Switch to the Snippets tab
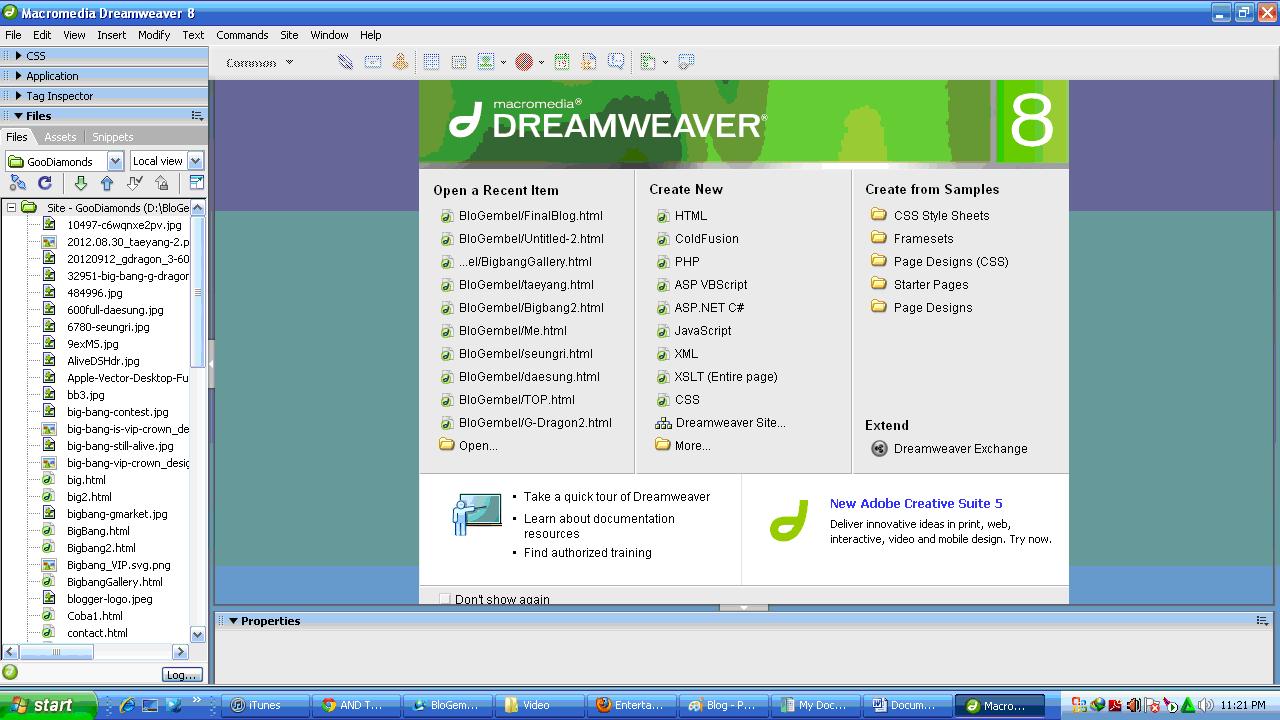Image resolution: width=1280 pixels, height=720 pixels. click(x=113, y=137)
